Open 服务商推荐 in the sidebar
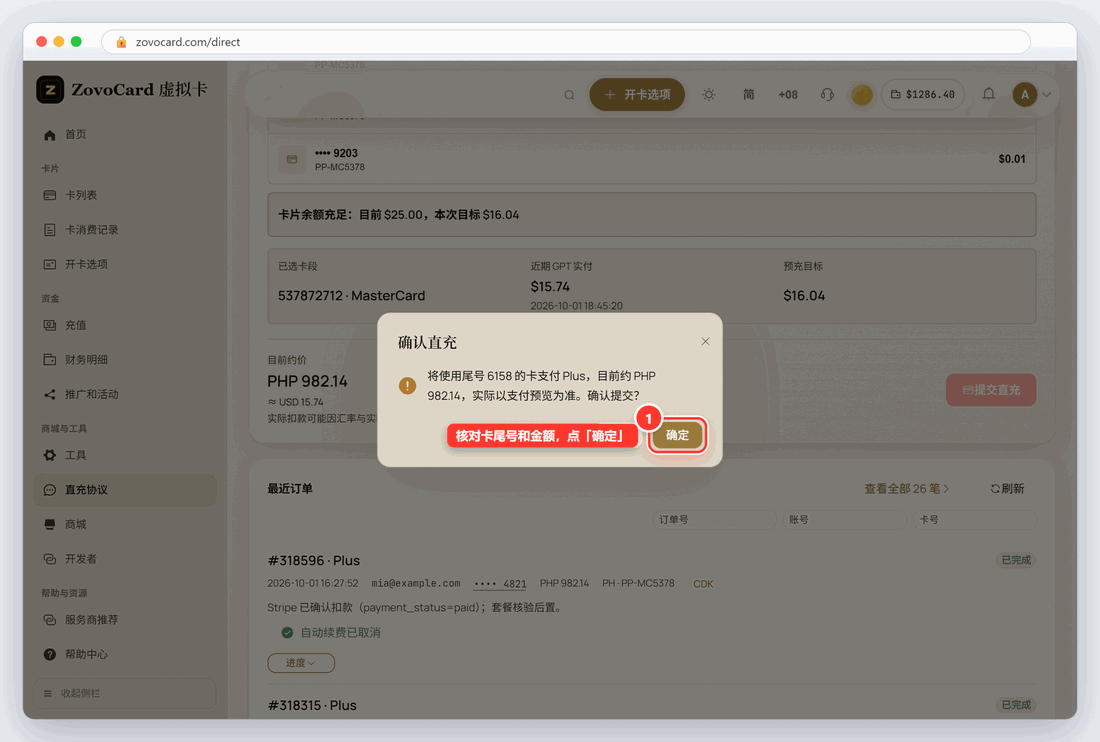Viewport: 1100px width, 742px height. coord(125,620)
